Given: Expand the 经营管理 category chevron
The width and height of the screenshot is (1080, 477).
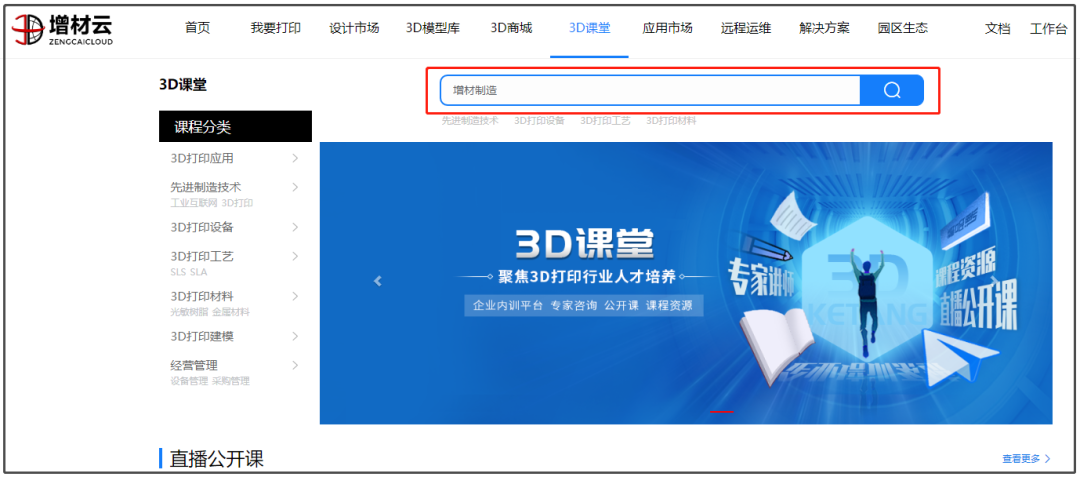Looking at the screenshot, I should pyautogui.click(x=295, y=365).
